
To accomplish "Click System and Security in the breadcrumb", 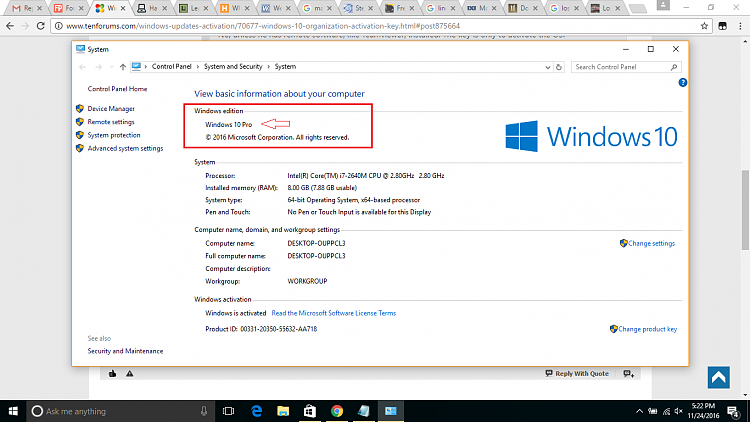I will coord(233,67).
